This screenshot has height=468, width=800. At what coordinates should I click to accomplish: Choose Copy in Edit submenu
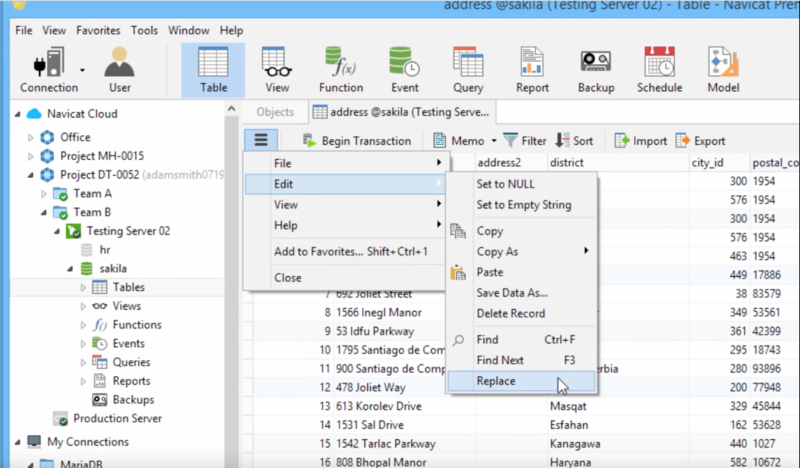pos(521,231)
